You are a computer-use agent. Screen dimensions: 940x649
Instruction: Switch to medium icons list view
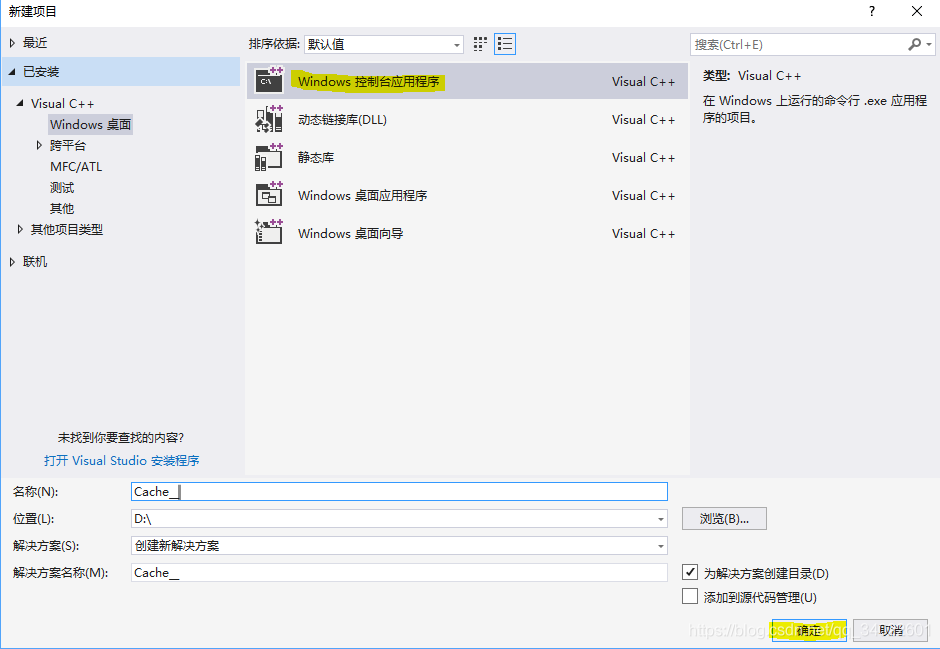(505, 44)
